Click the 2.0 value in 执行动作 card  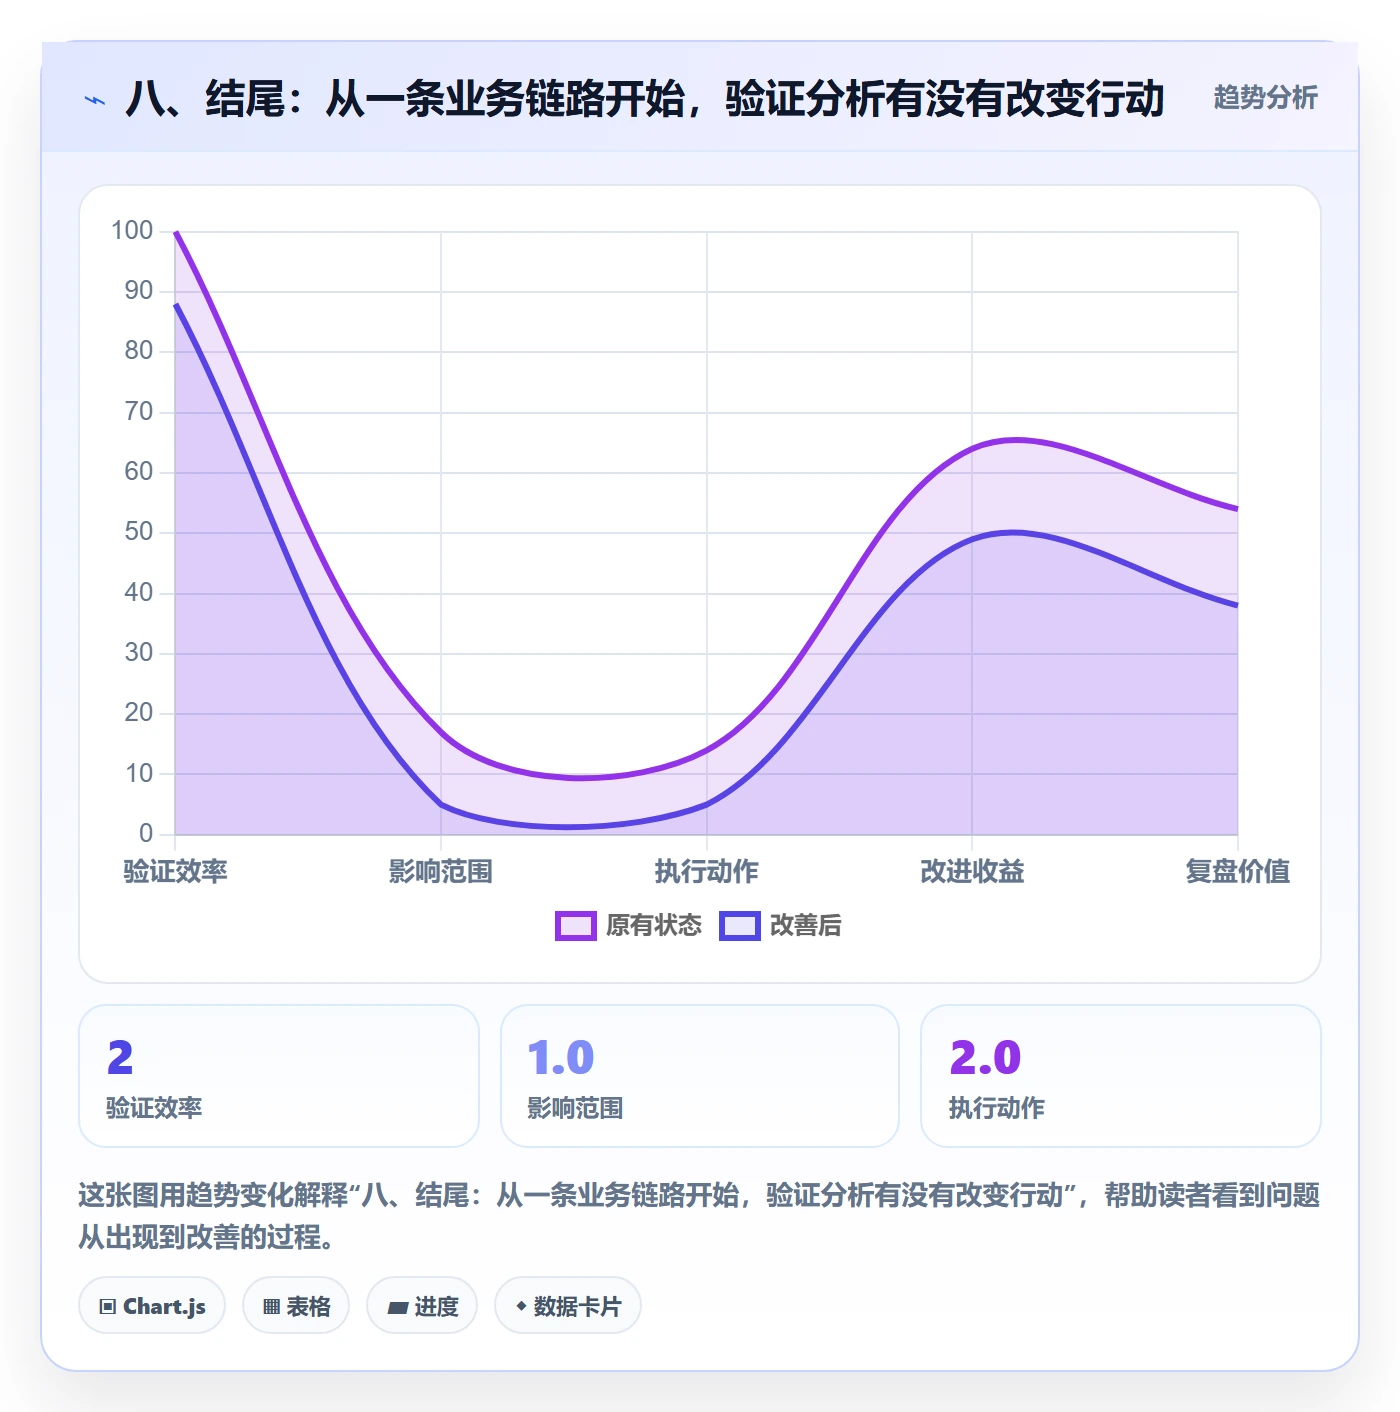985,1058
